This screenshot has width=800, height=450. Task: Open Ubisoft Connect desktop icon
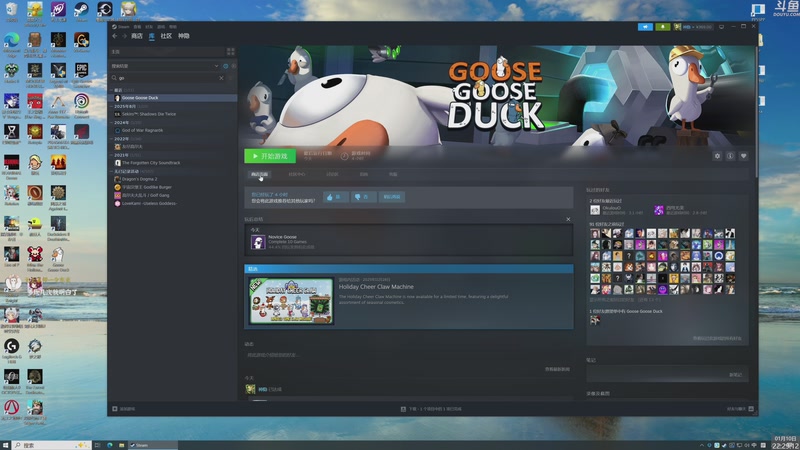(81, 105)
